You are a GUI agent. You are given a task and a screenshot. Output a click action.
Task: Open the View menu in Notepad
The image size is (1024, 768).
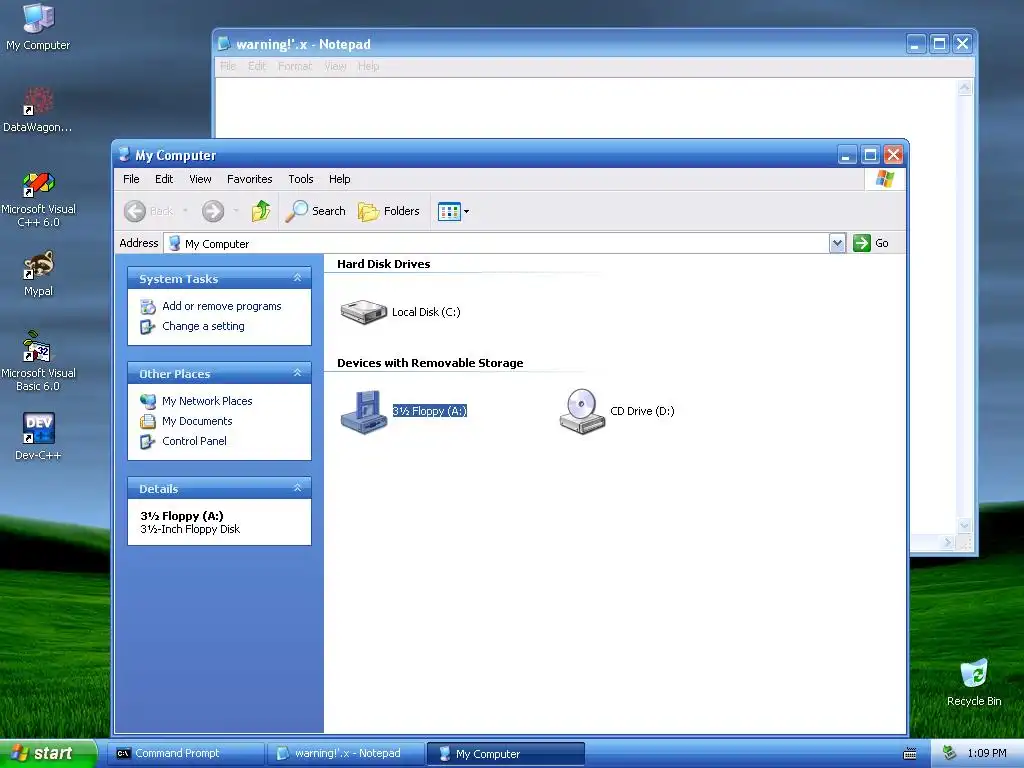pyautogui.click(x=335, y=66)
